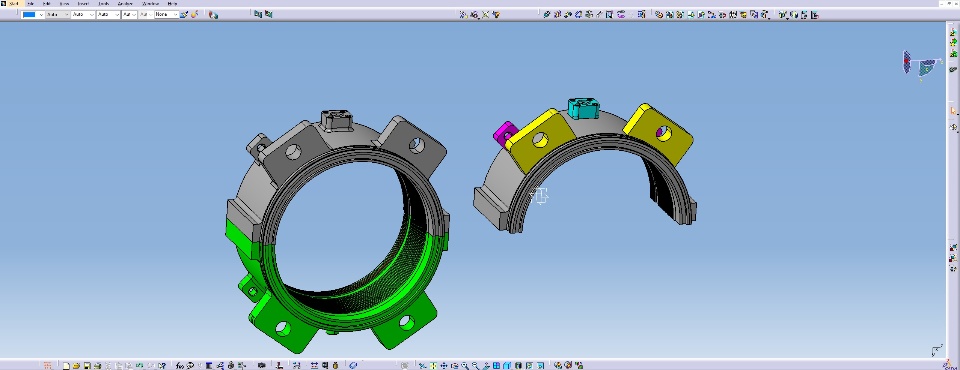The height and width of the screenshot is (370, 960).
Task: Open the Formula f(x) tool
Action: tap(180, 366)
